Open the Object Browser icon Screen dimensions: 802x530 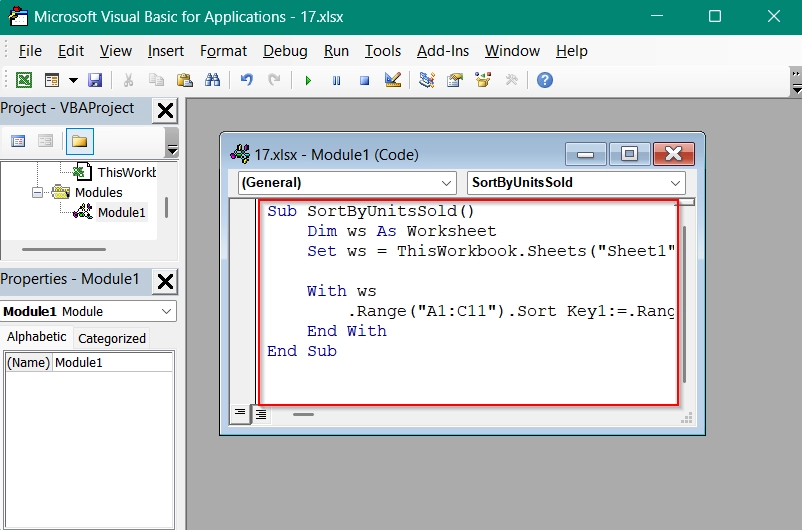[483, 80]
